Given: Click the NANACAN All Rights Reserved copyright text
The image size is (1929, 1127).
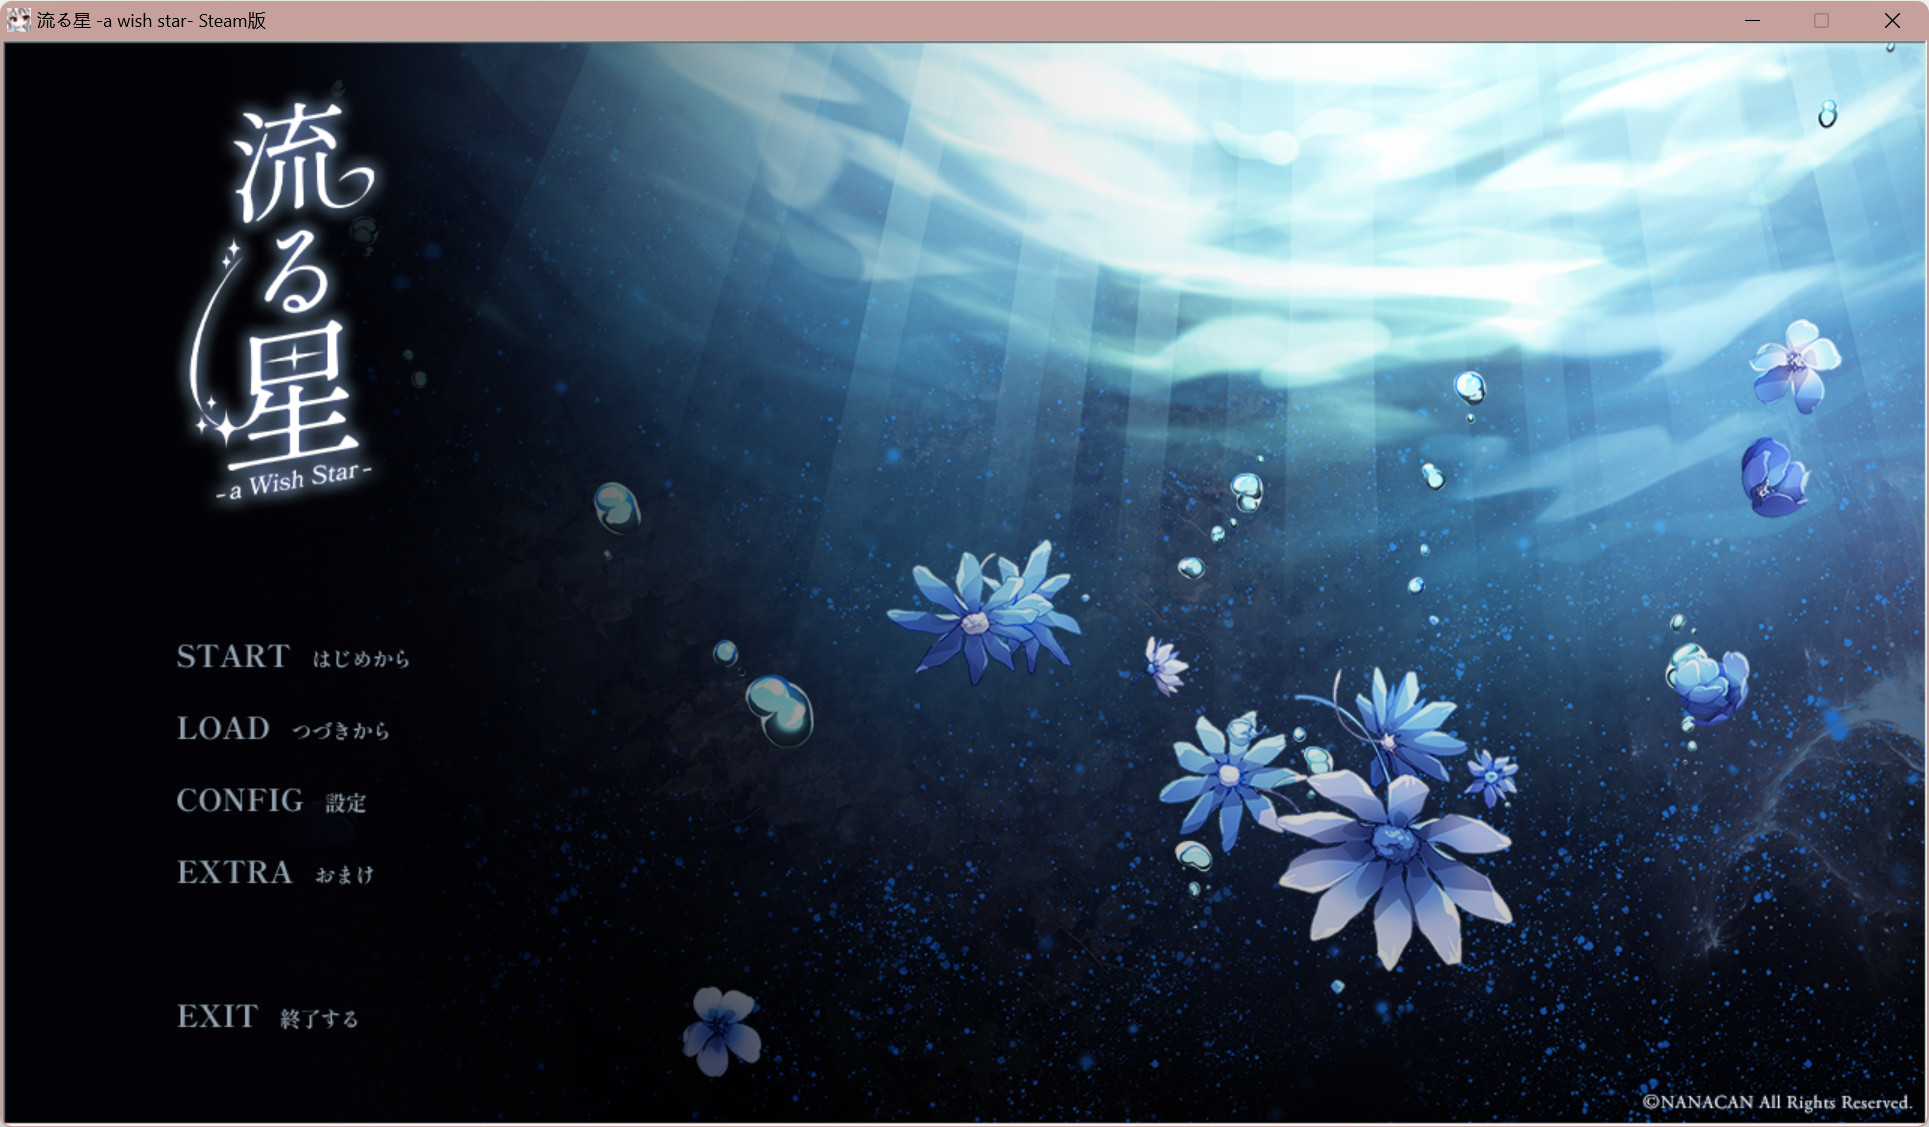Looking at the screenshot, I should 1776,1102.
